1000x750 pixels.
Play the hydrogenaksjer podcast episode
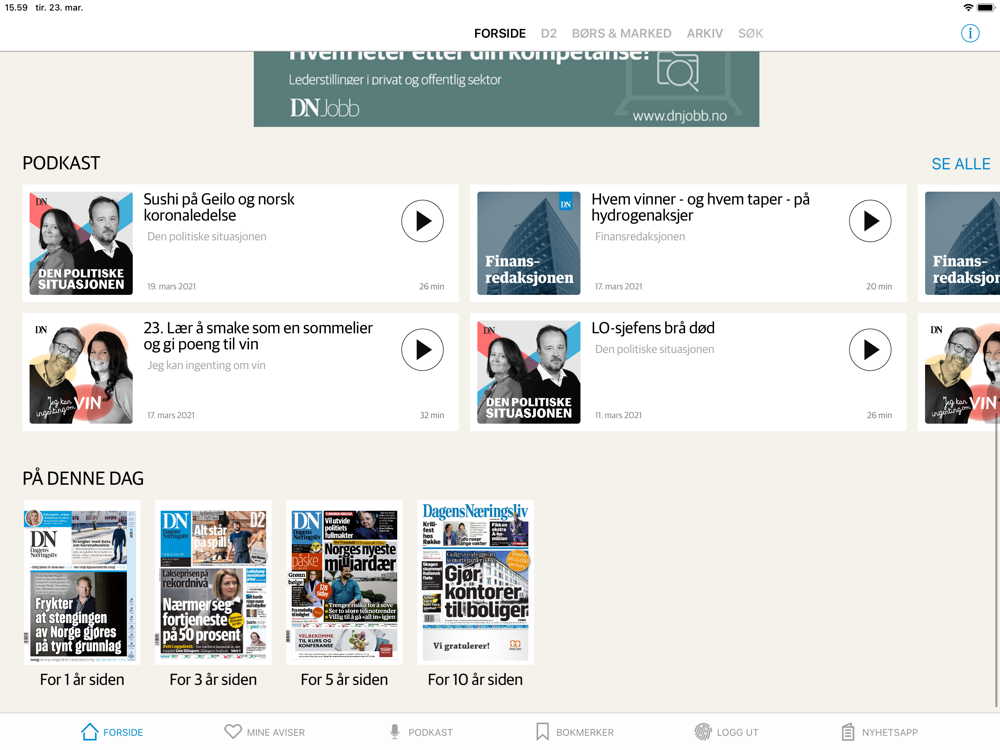point(870,221)
